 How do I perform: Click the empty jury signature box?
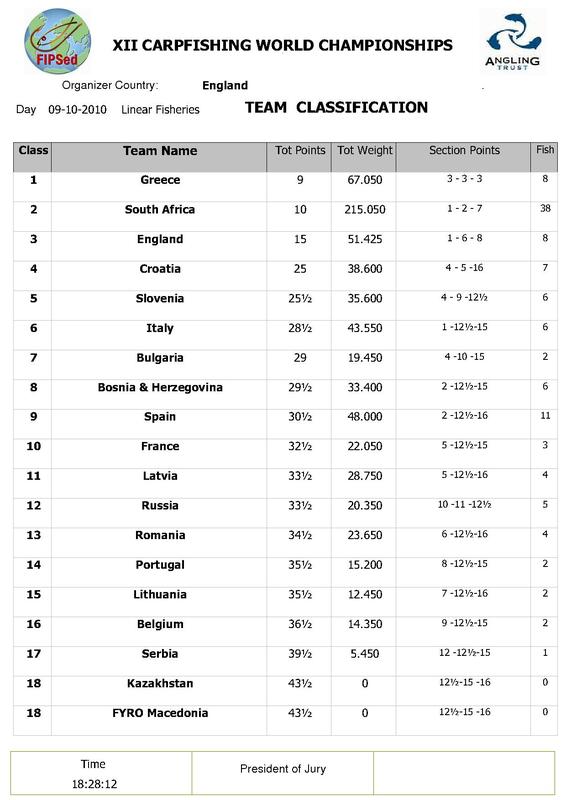pyautogui.click(x=464, y=772)
